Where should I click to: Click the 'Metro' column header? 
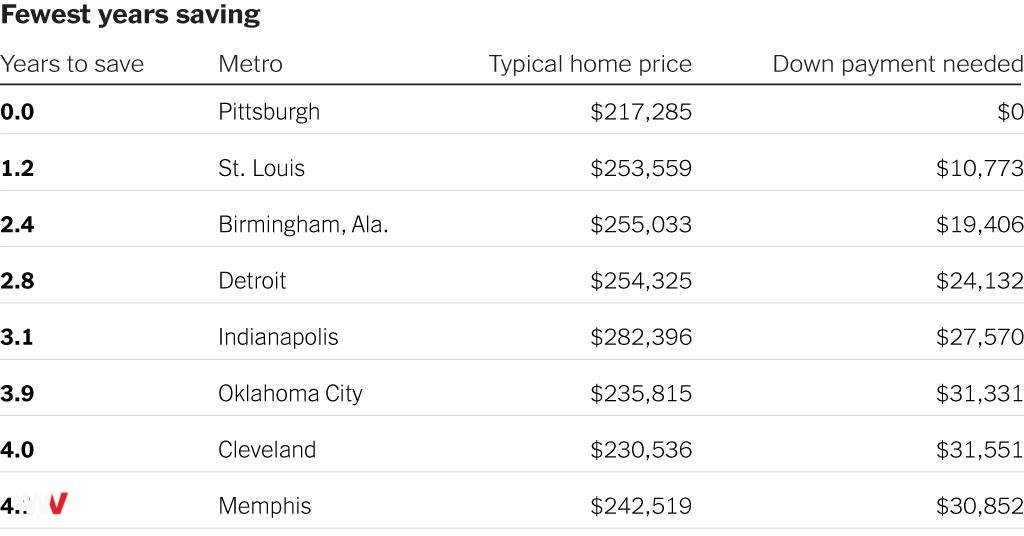(x=250, y=64)
